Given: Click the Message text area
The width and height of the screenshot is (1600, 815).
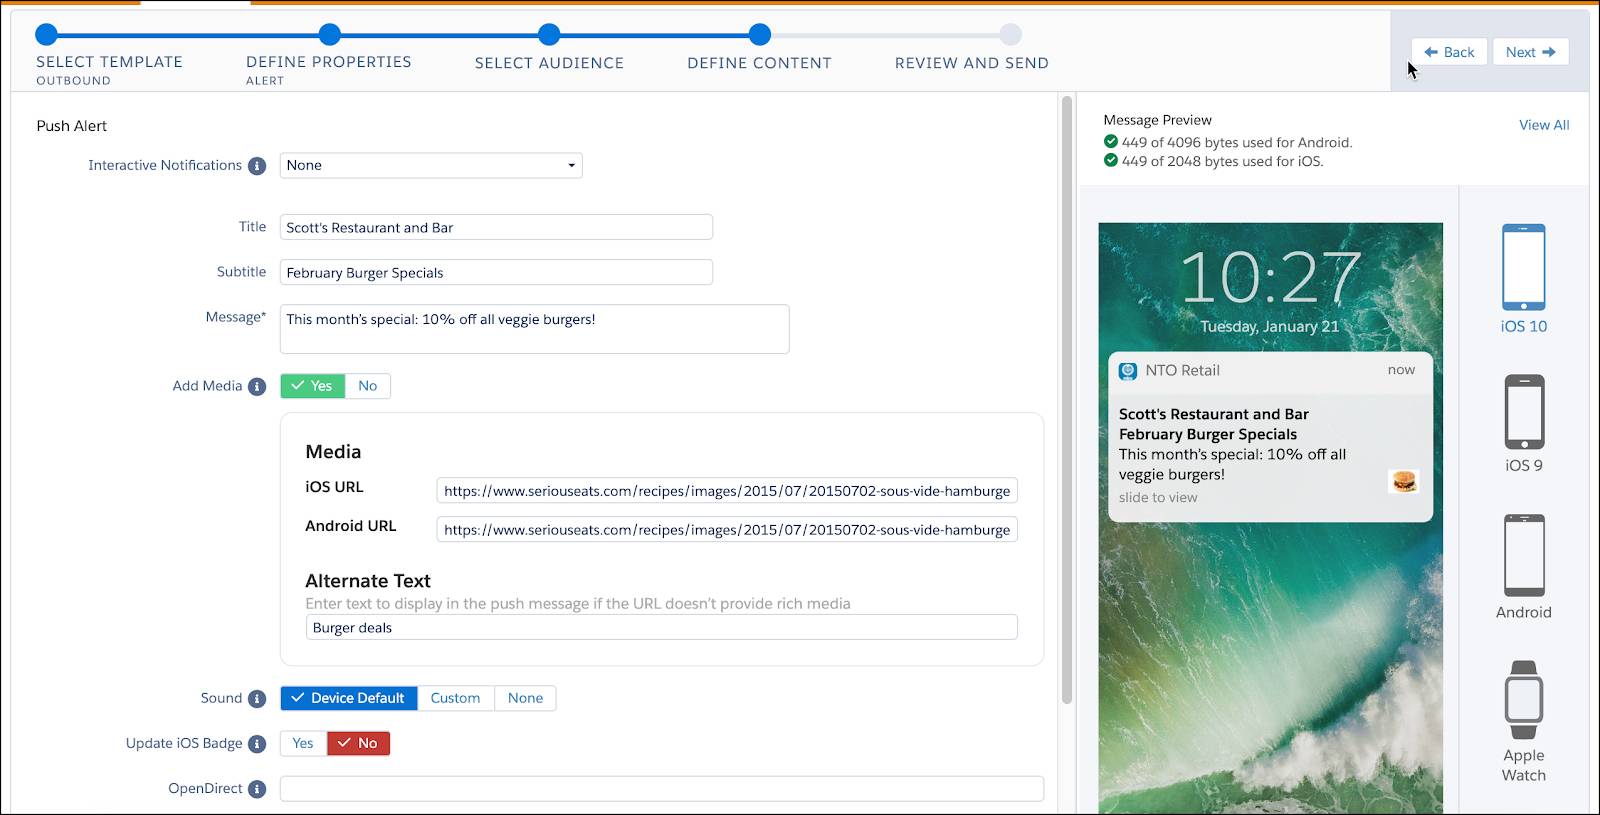Looking at the screenshot, I should [x=534, y=329].
